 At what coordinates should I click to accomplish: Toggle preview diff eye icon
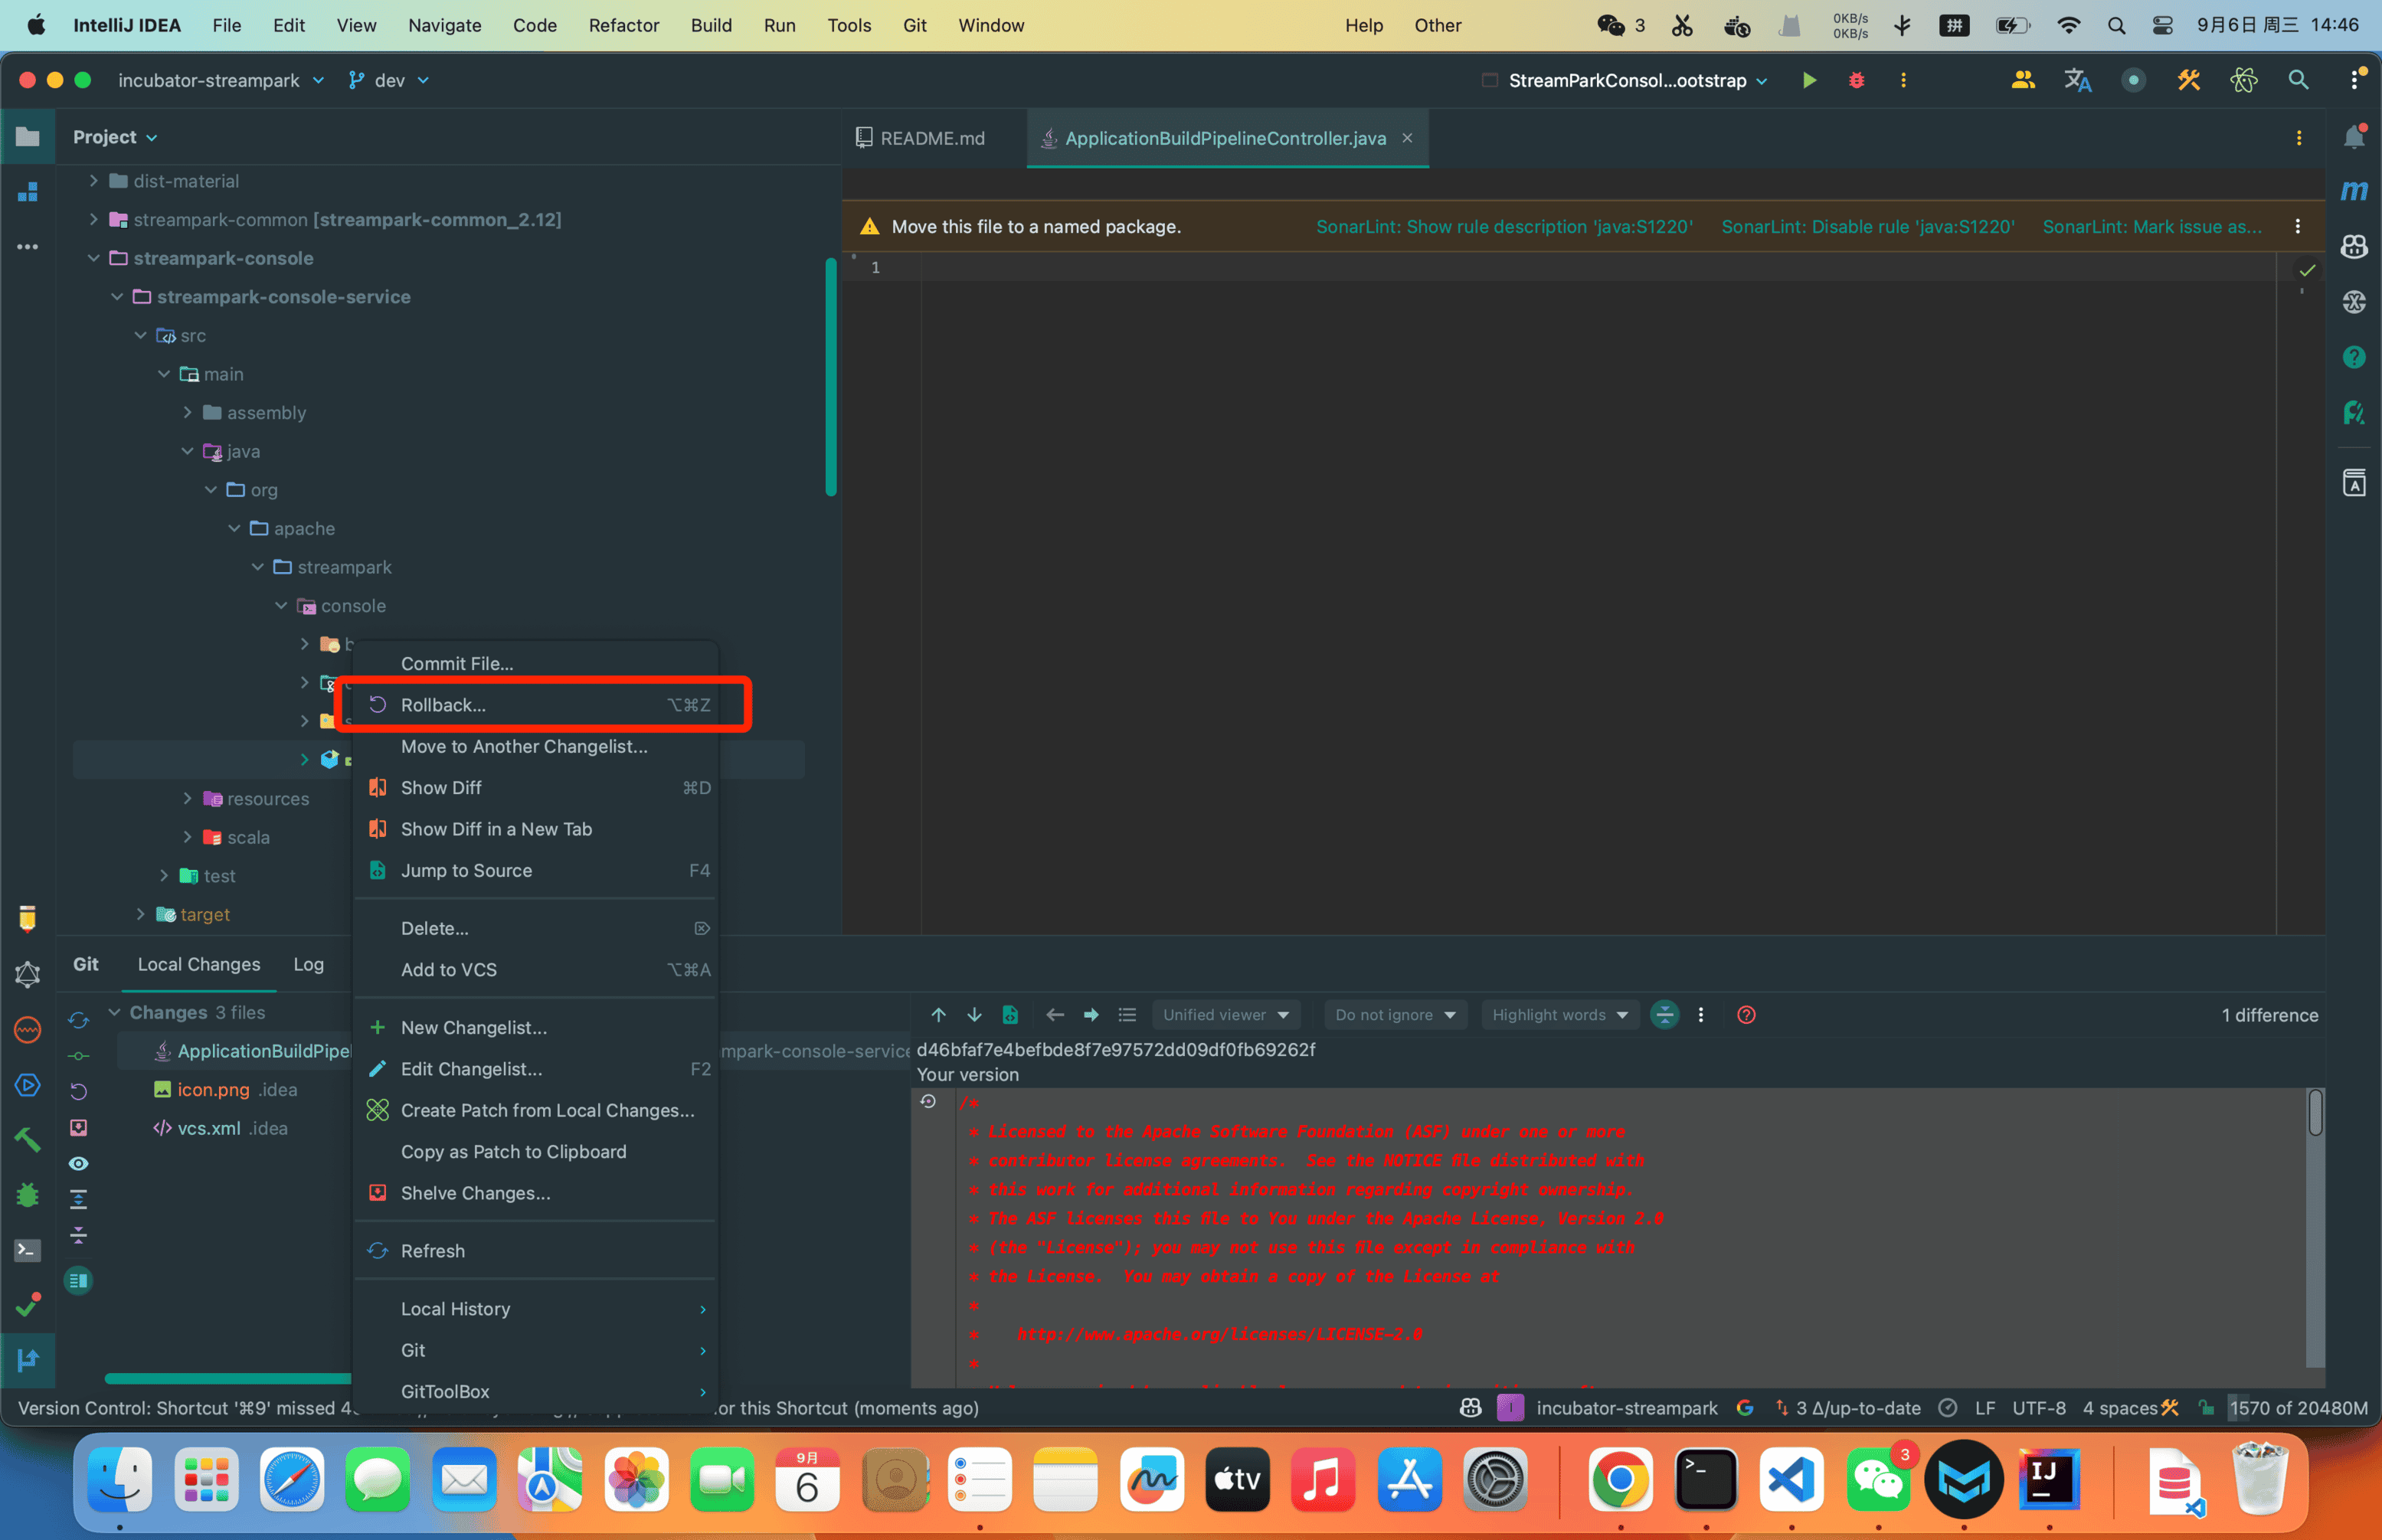pyautogui.click(x=78, y=1164)
